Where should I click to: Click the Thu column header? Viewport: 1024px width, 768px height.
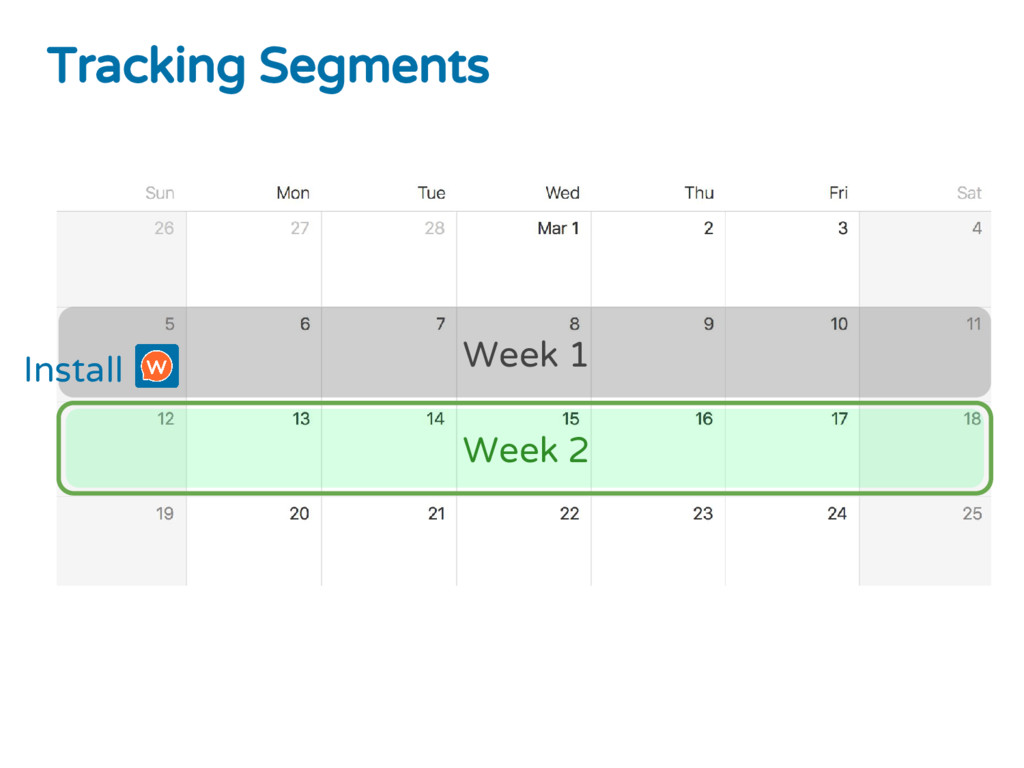[699, 193]
